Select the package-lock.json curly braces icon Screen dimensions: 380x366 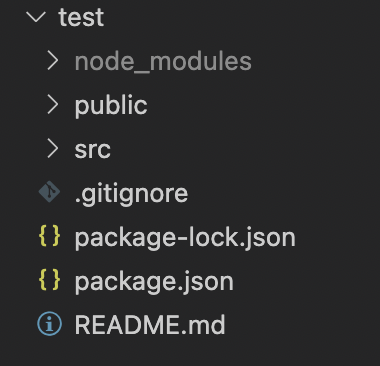pyautogui.click(x=49, y=236)
